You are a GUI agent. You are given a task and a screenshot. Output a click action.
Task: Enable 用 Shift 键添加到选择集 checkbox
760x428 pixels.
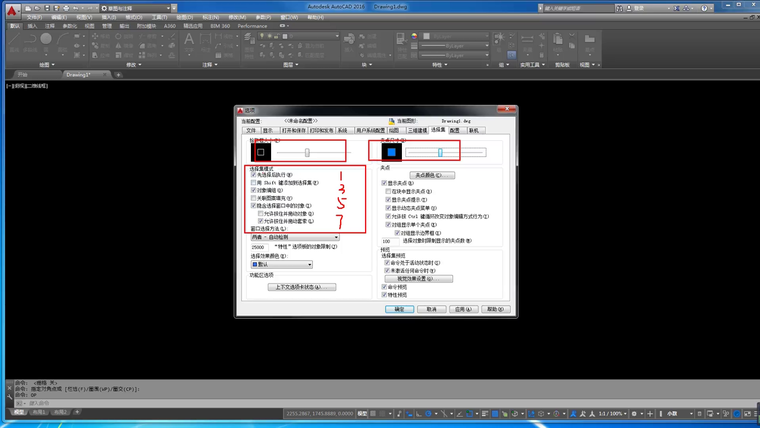[254, 183]
